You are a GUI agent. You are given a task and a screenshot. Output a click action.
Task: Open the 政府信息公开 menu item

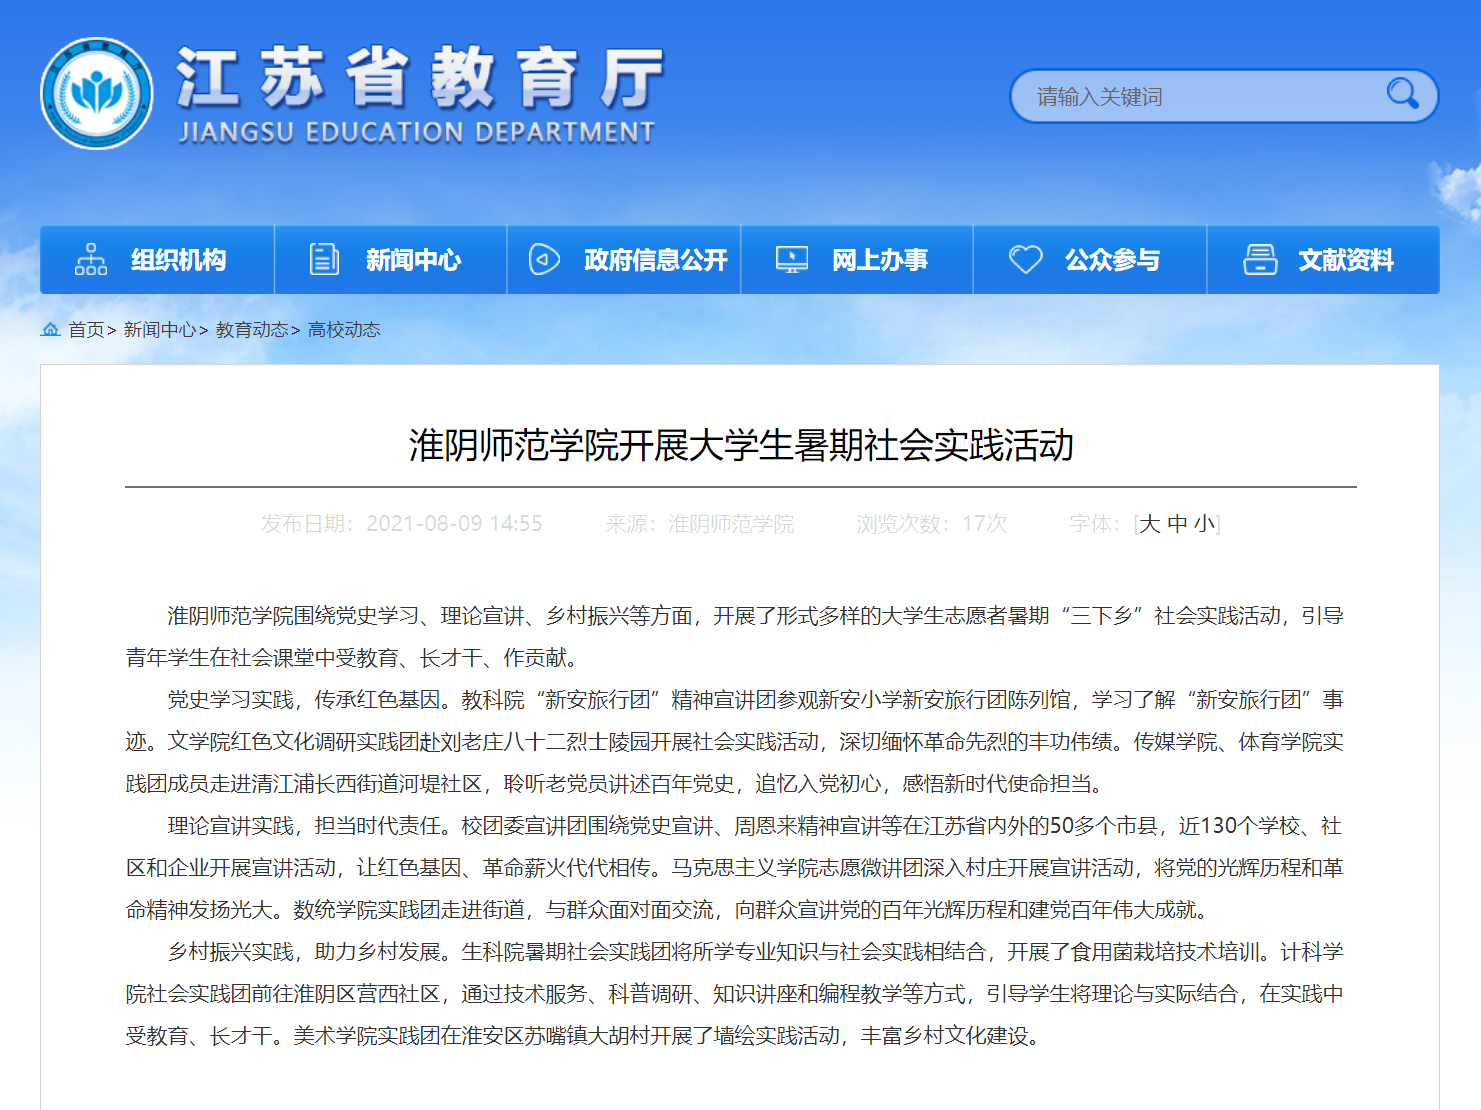(x=624, y=260)
